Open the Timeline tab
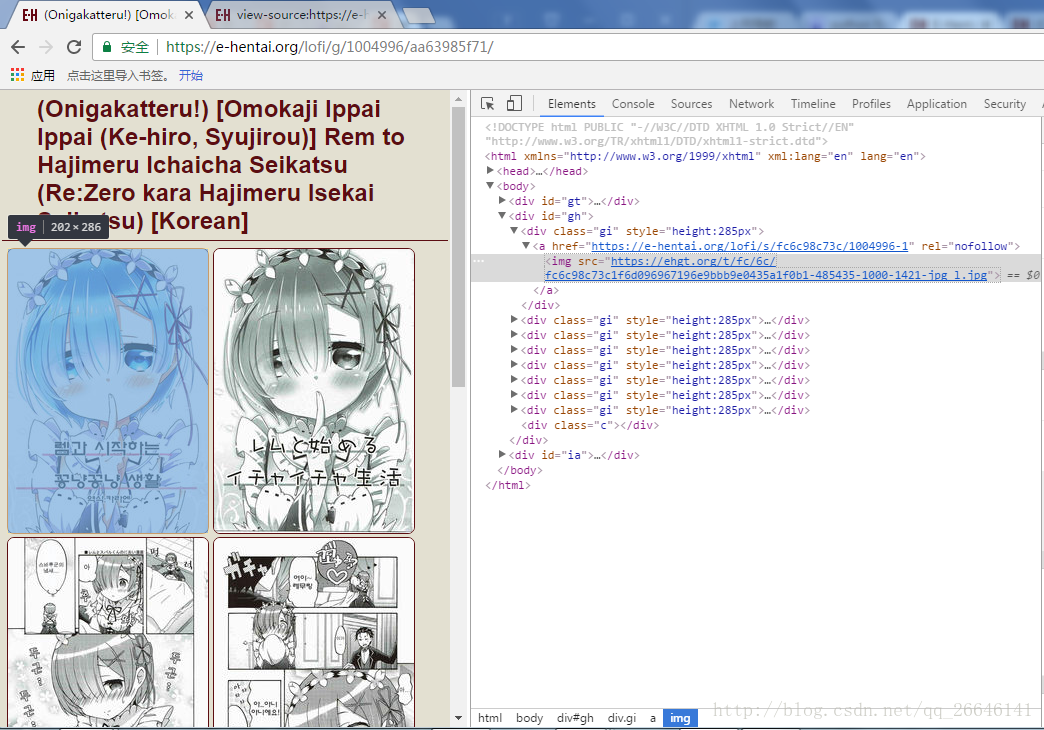This screenshot has width=1044, height=730. (813, 104)
